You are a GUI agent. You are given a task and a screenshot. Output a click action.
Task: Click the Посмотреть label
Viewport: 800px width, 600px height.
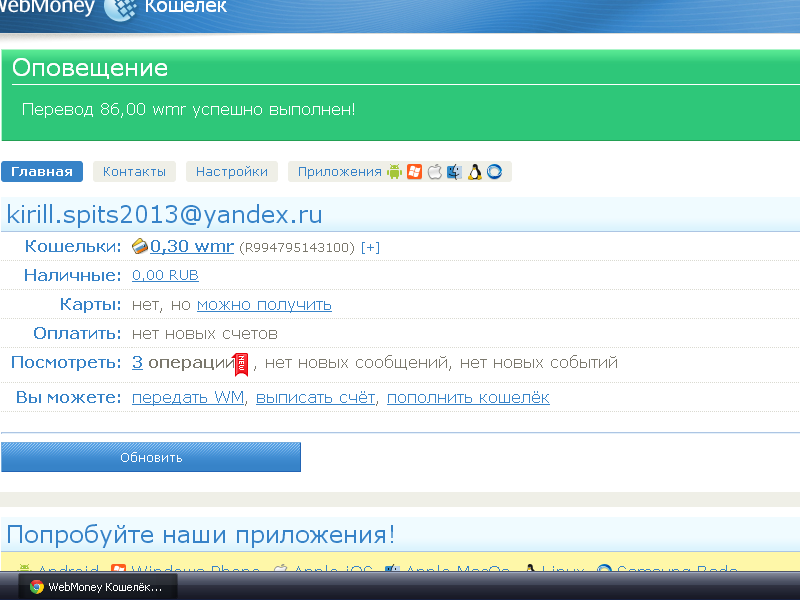66,363
